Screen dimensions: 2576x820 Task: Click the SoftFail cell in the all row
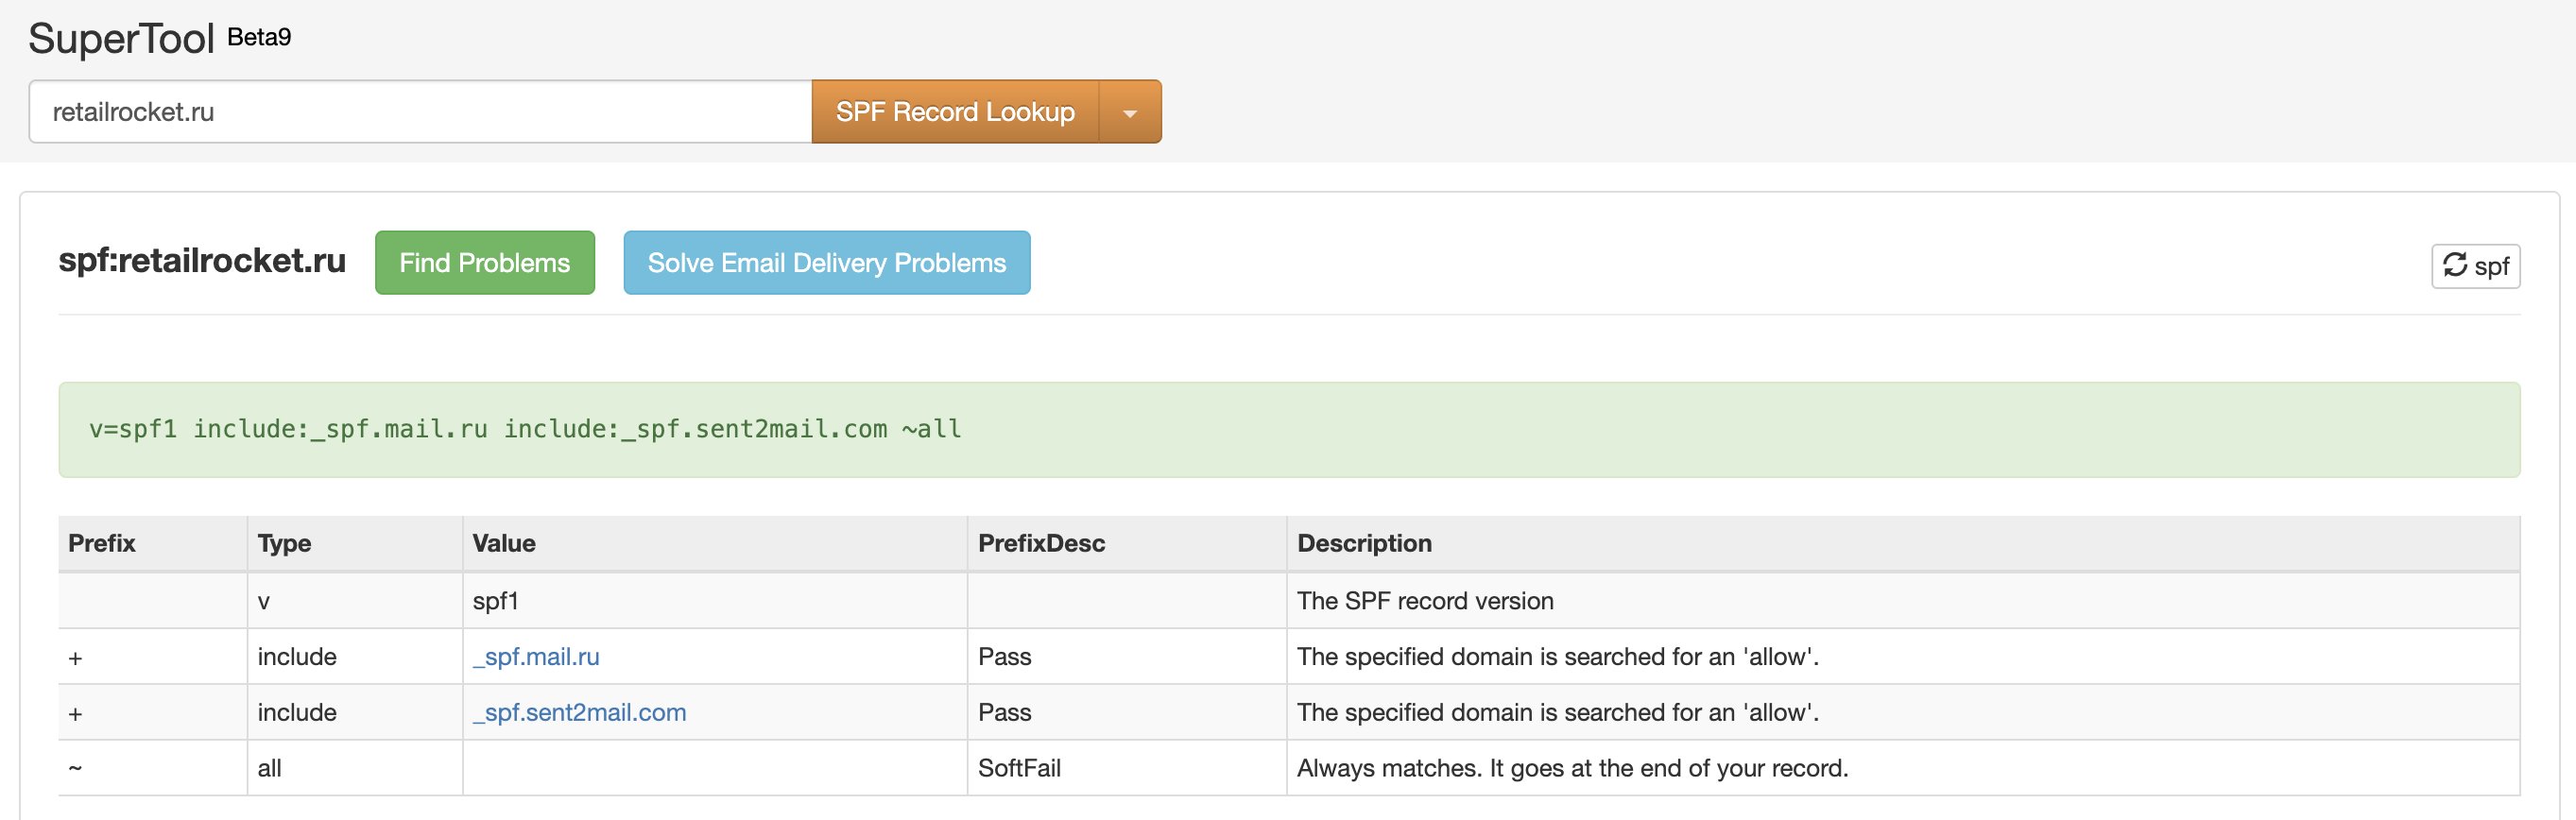1019,768
